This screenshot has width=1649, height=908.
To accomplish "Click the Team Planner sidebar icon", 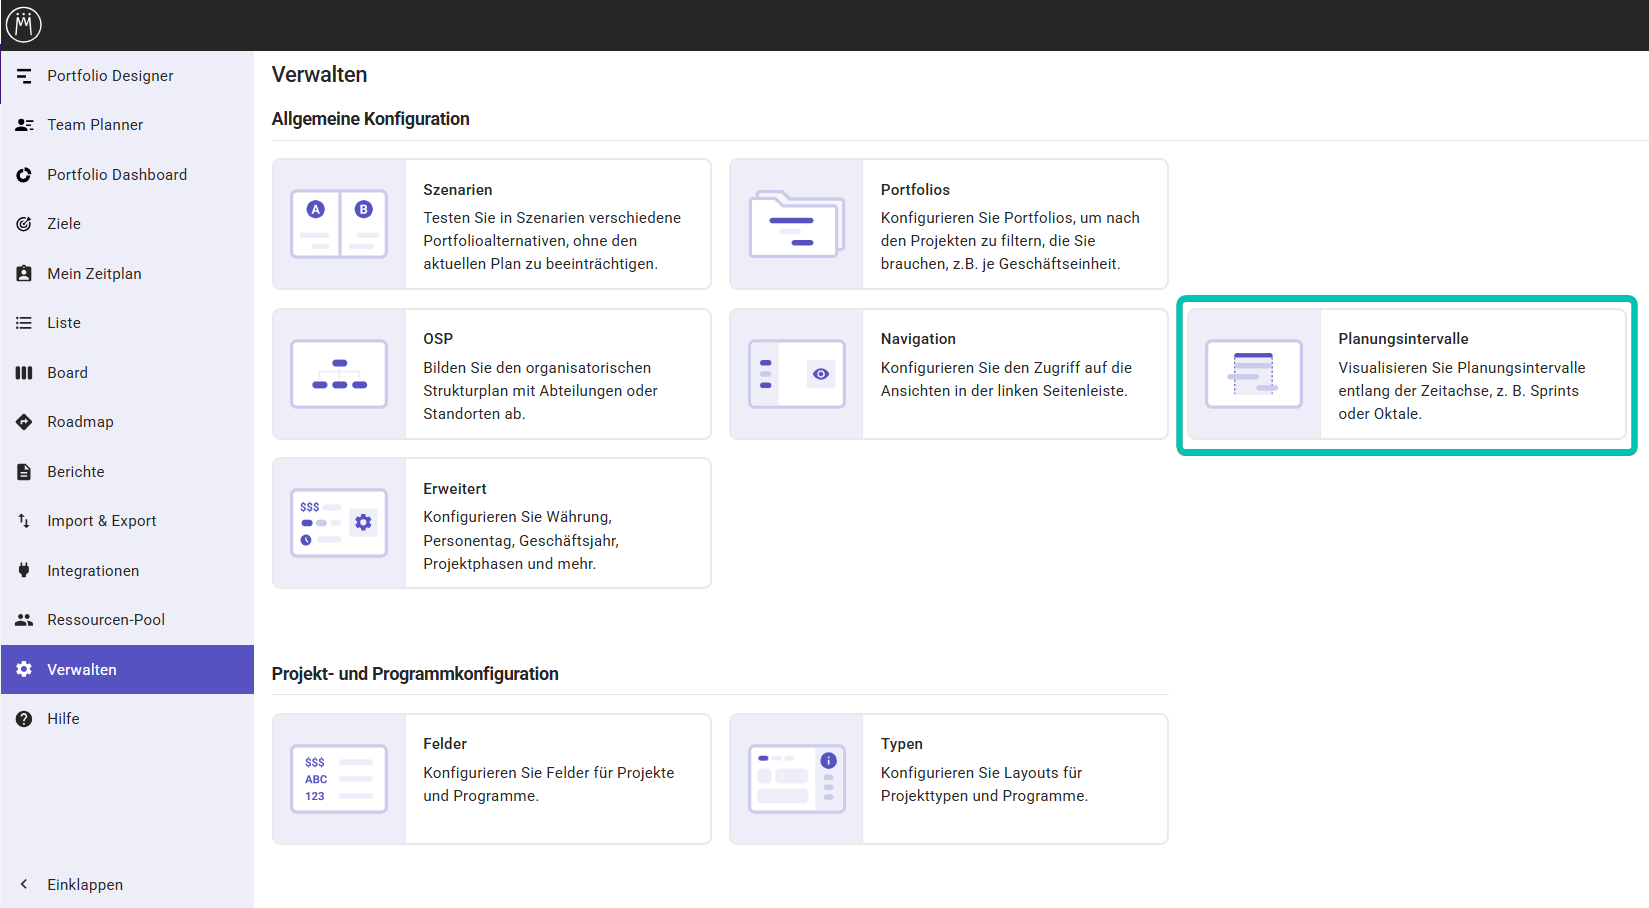I will [x=24, y=125].
